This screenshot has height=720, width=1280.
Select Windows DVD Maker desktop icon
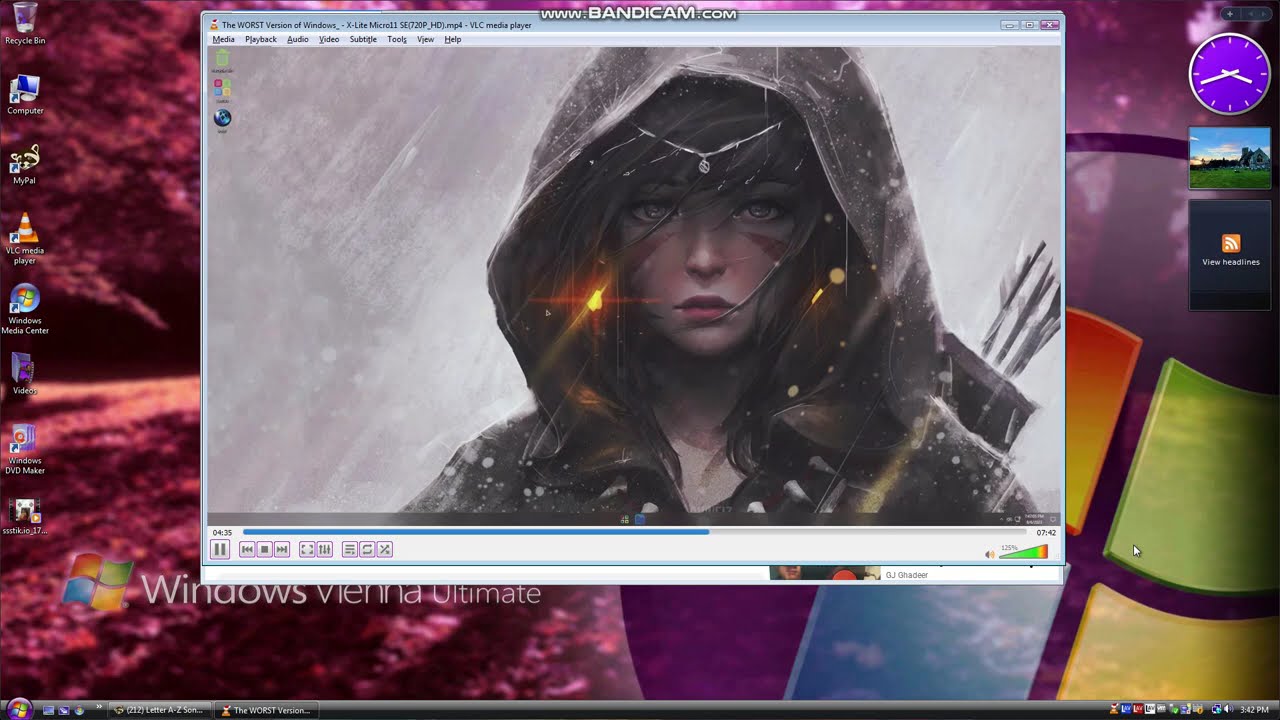(x=25, y=449)
